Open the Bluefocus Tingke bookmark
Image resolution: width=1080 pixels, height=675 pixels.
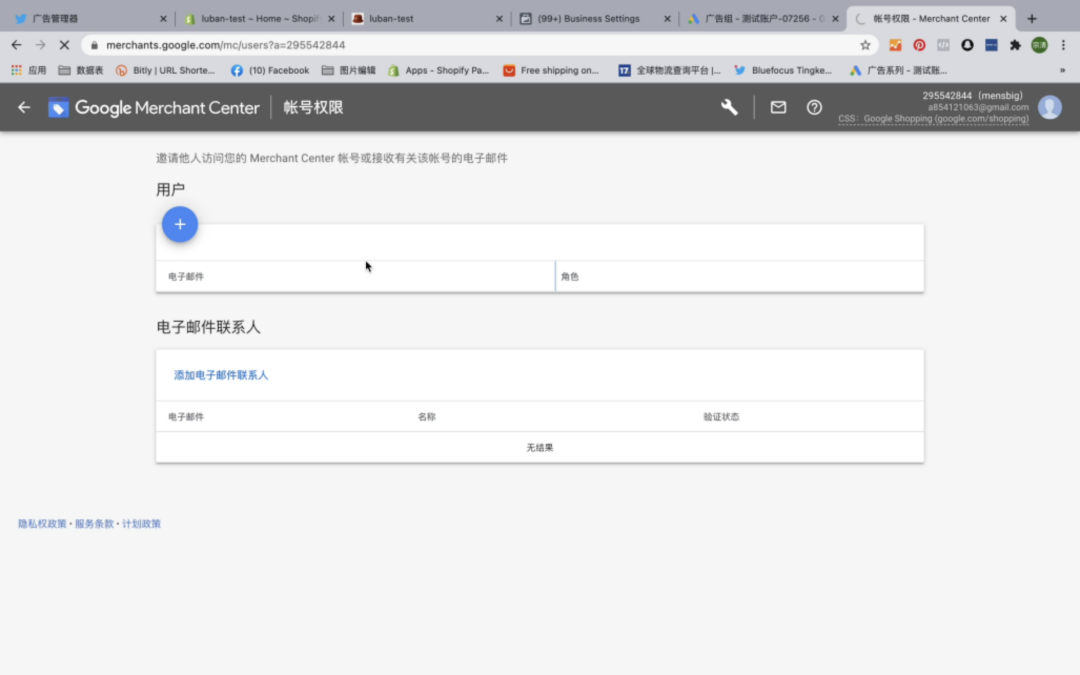tap(783, 70)
